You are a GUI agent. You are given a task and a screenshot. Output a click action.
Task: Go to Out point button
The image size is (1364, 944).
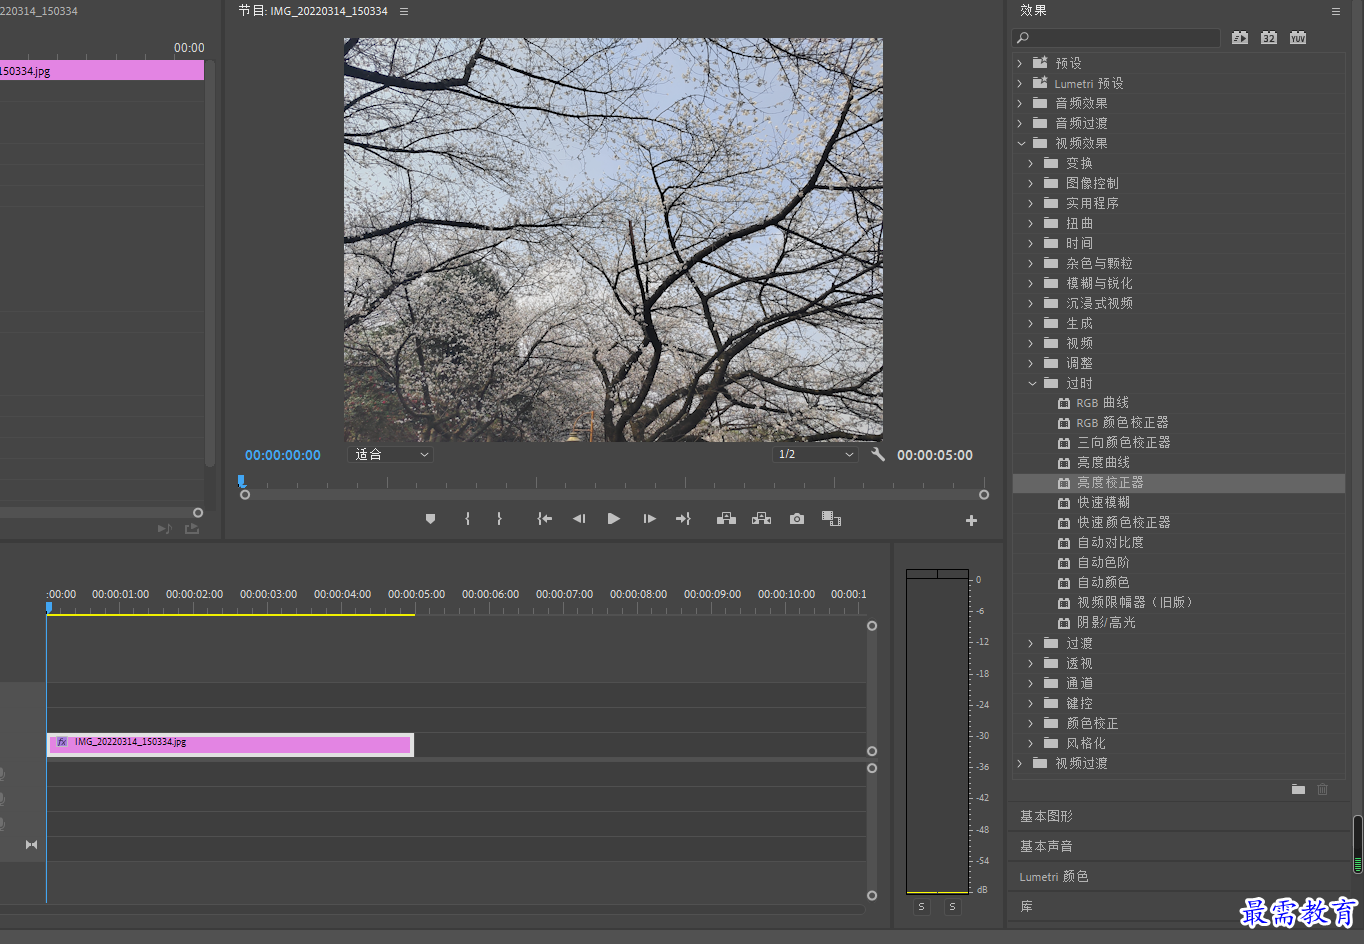point(683,519)
